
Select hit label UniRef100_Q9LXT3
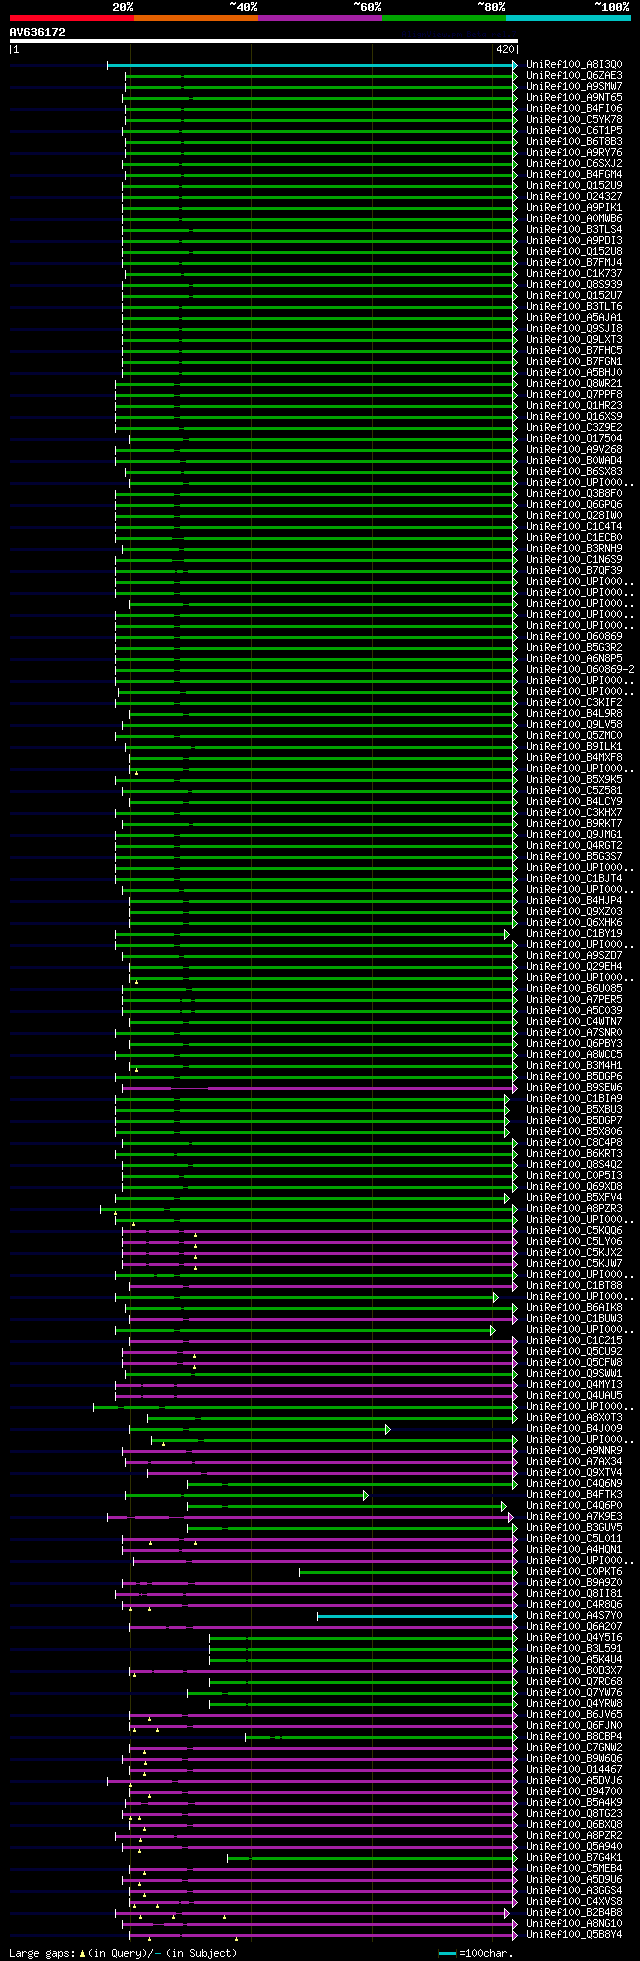574,340
